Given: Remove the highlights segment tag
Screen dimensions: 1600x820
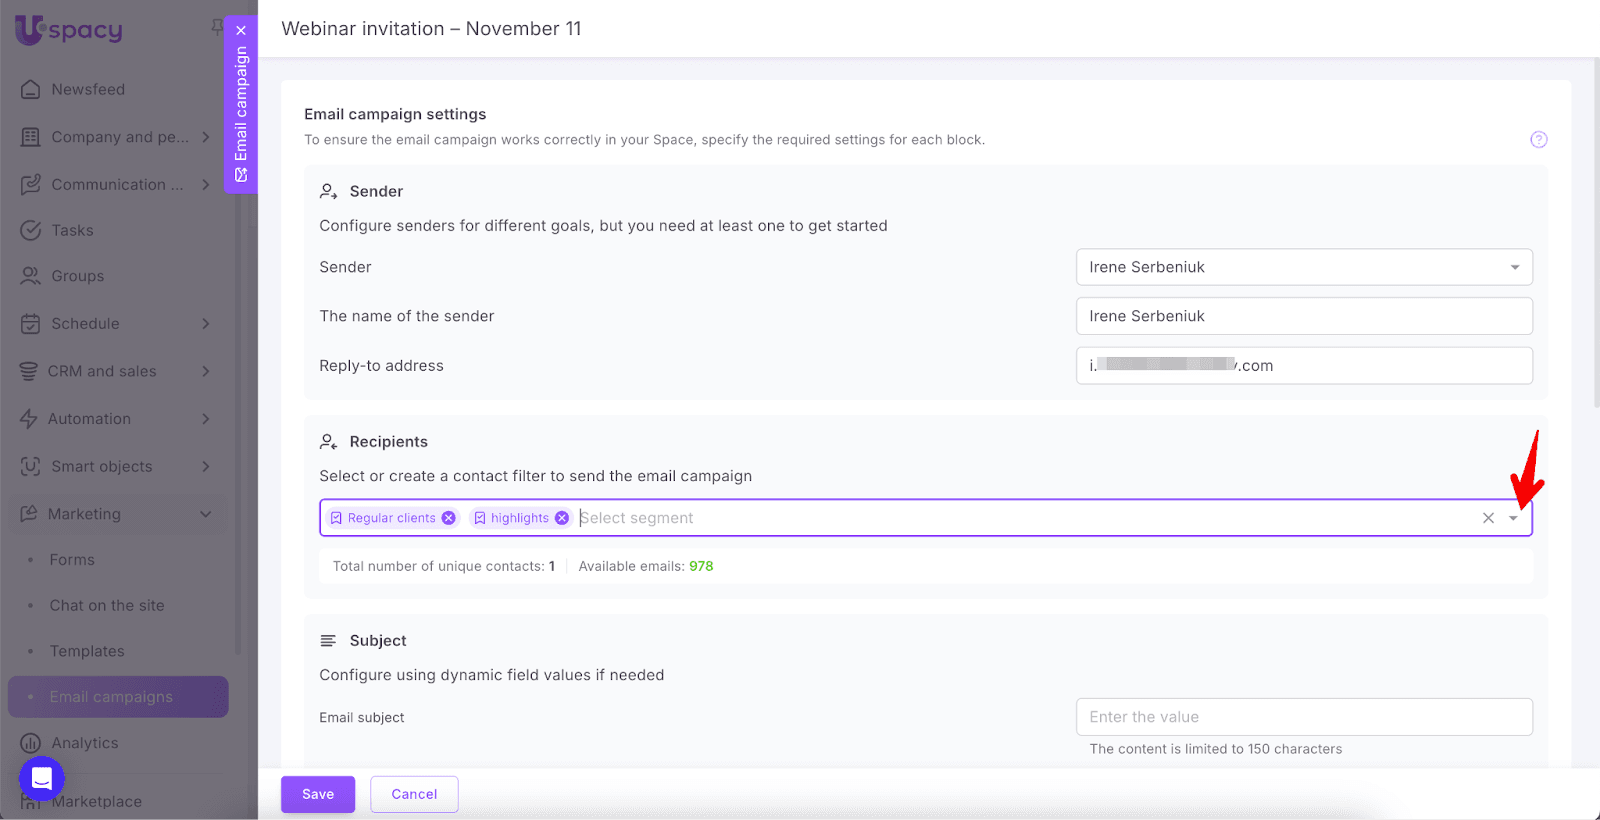Looking at the screenshot, I should [x=562, y=518].
